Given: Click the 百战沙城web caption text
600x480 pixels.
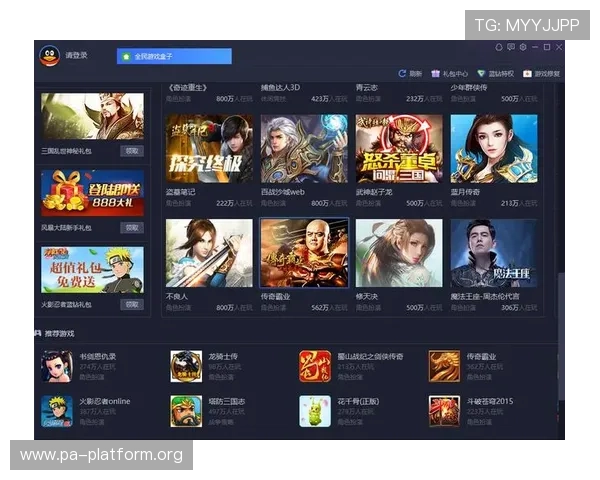Looking at the screenshot, I should (x=283, y=192).
